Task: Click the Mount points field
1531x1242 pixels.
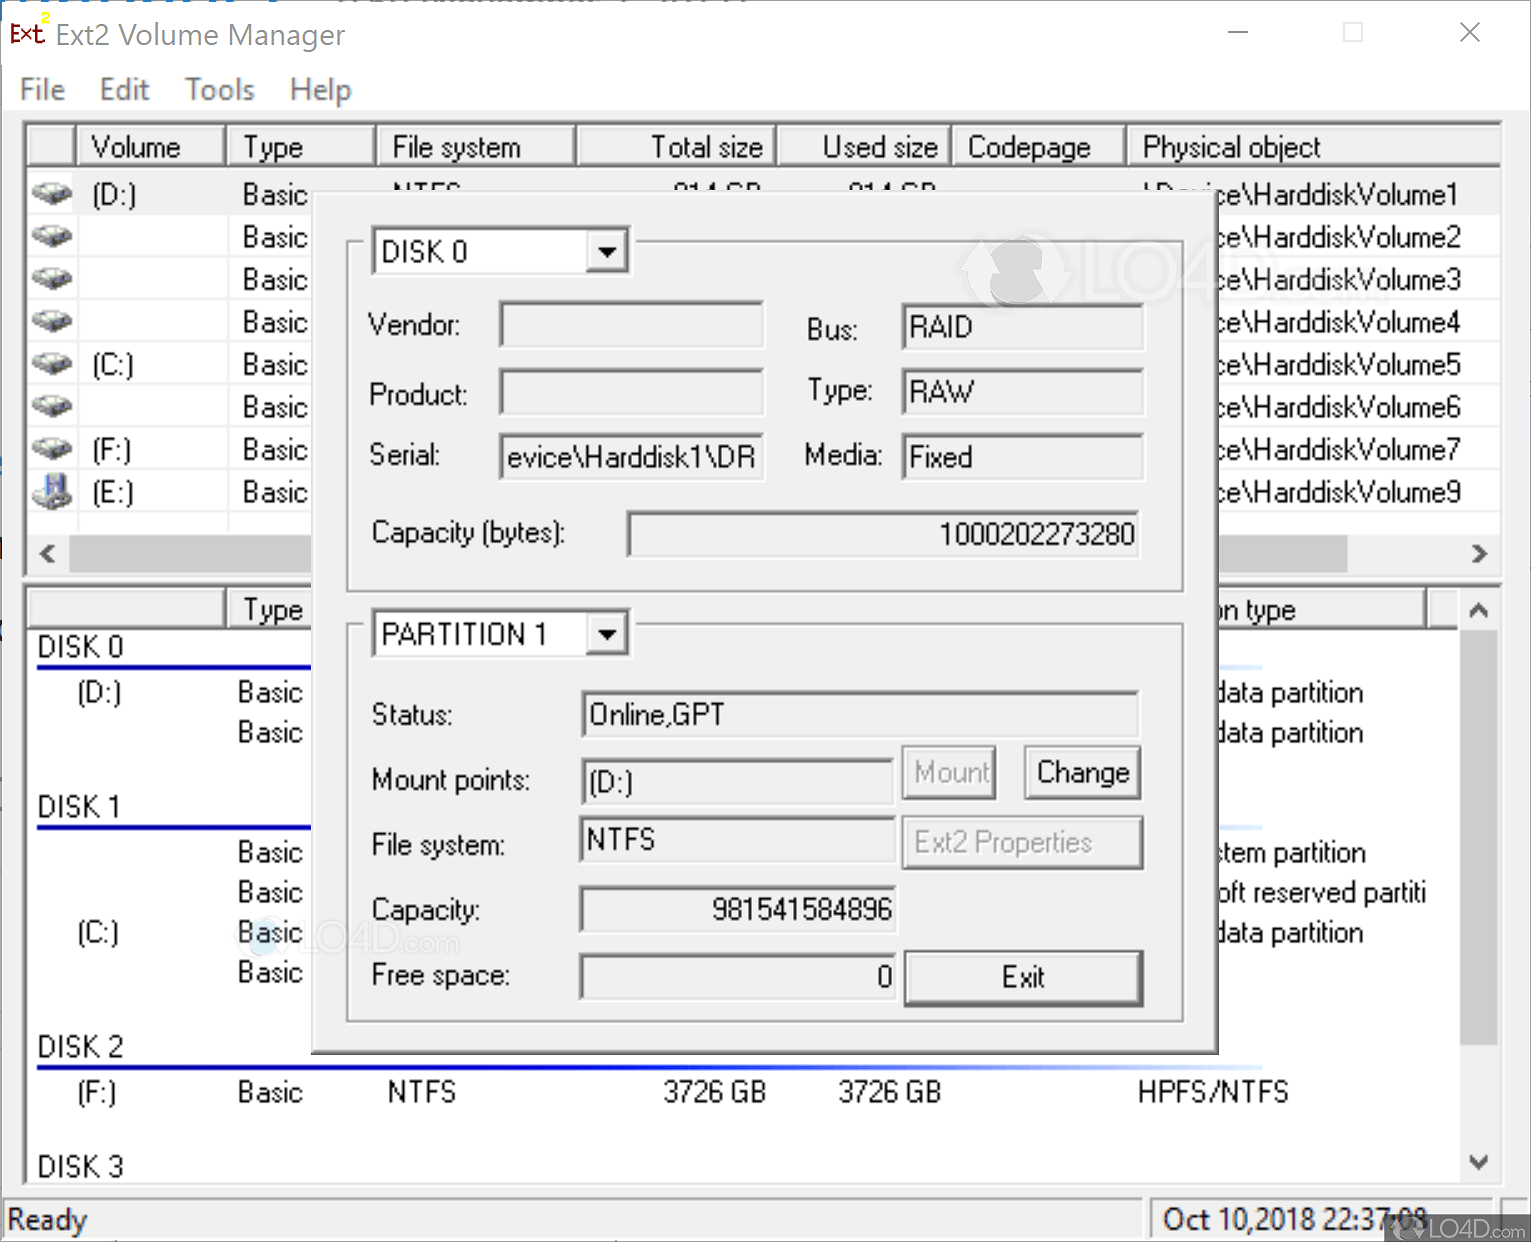Action: (737, 781)
